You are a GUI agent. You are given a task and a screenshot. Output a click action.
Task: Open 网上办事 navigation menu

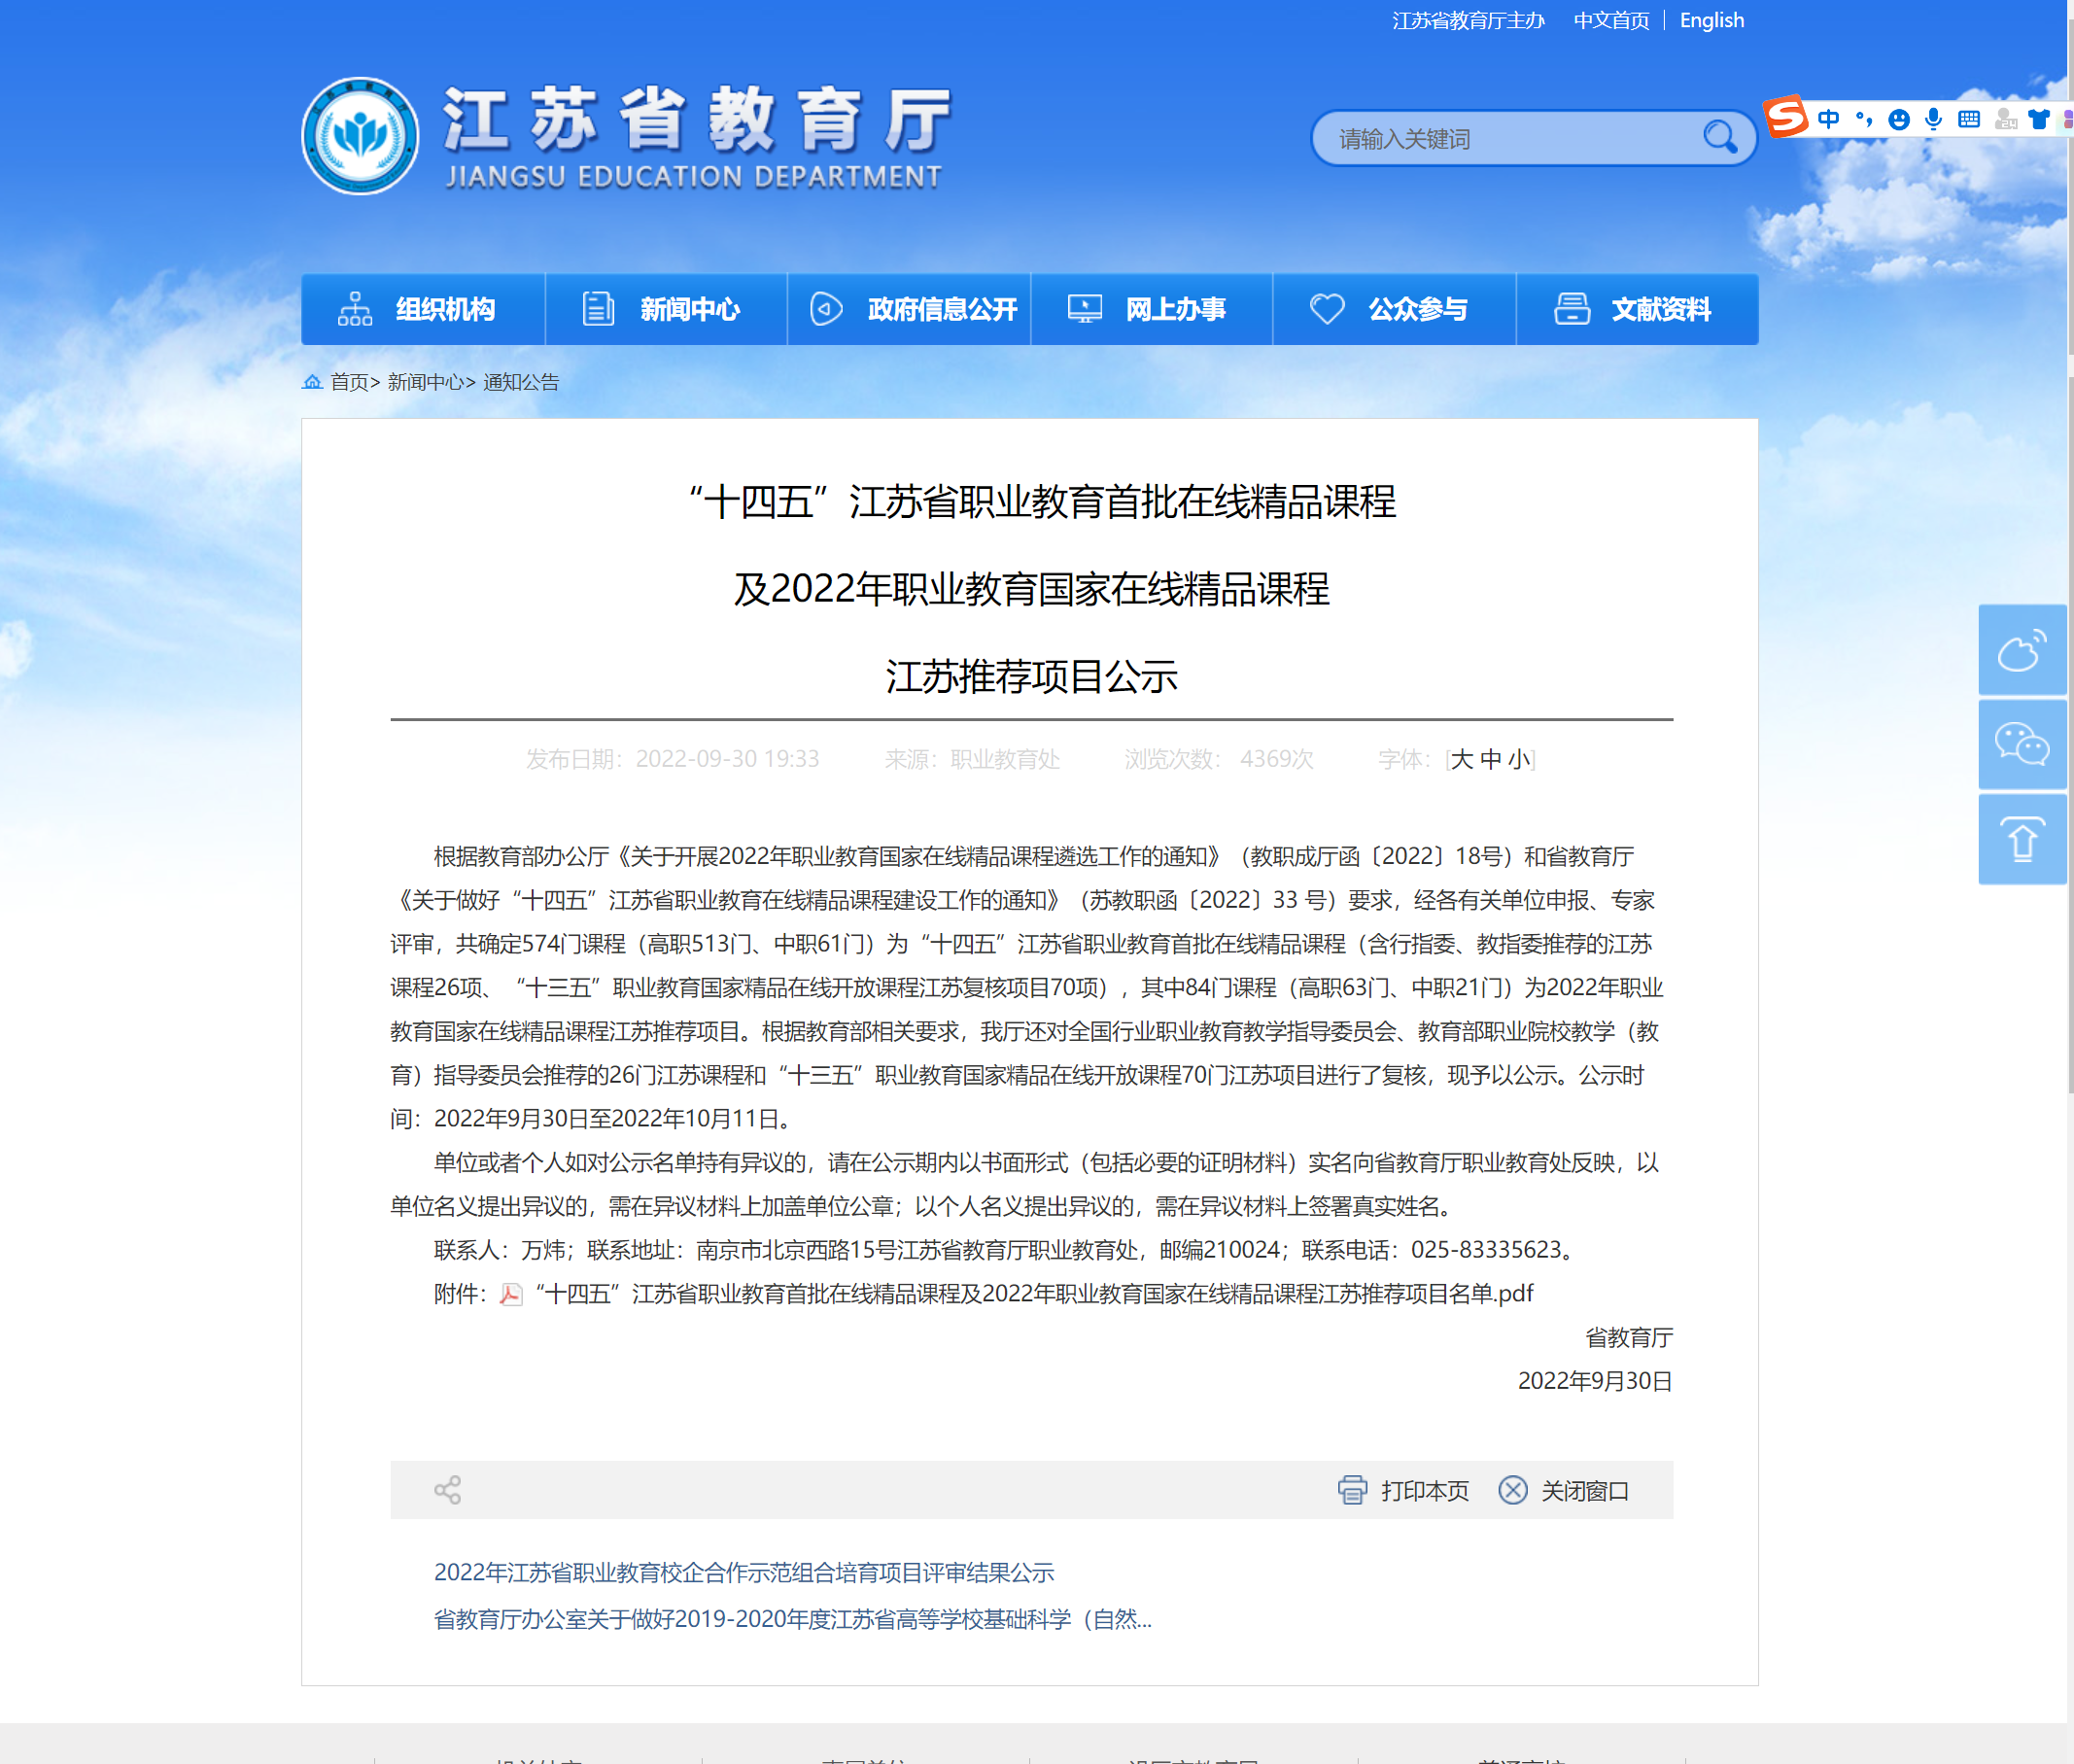tap(1152, 309)
